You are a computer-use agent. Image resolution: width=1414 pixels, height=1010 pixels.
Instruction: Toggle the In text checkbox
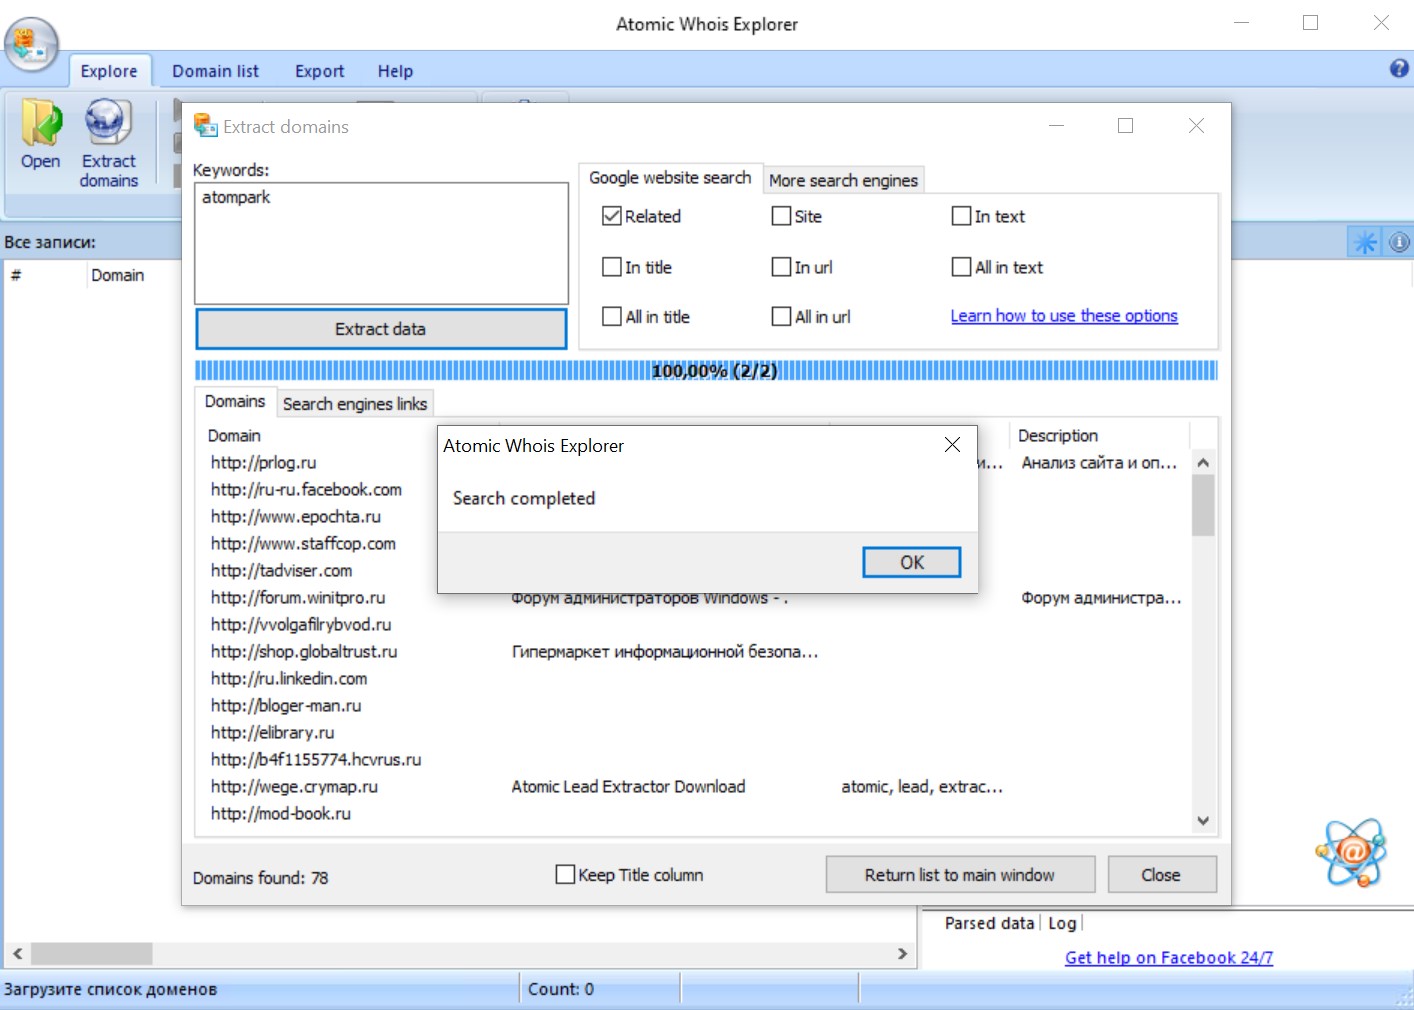click(x=962, y=216)
